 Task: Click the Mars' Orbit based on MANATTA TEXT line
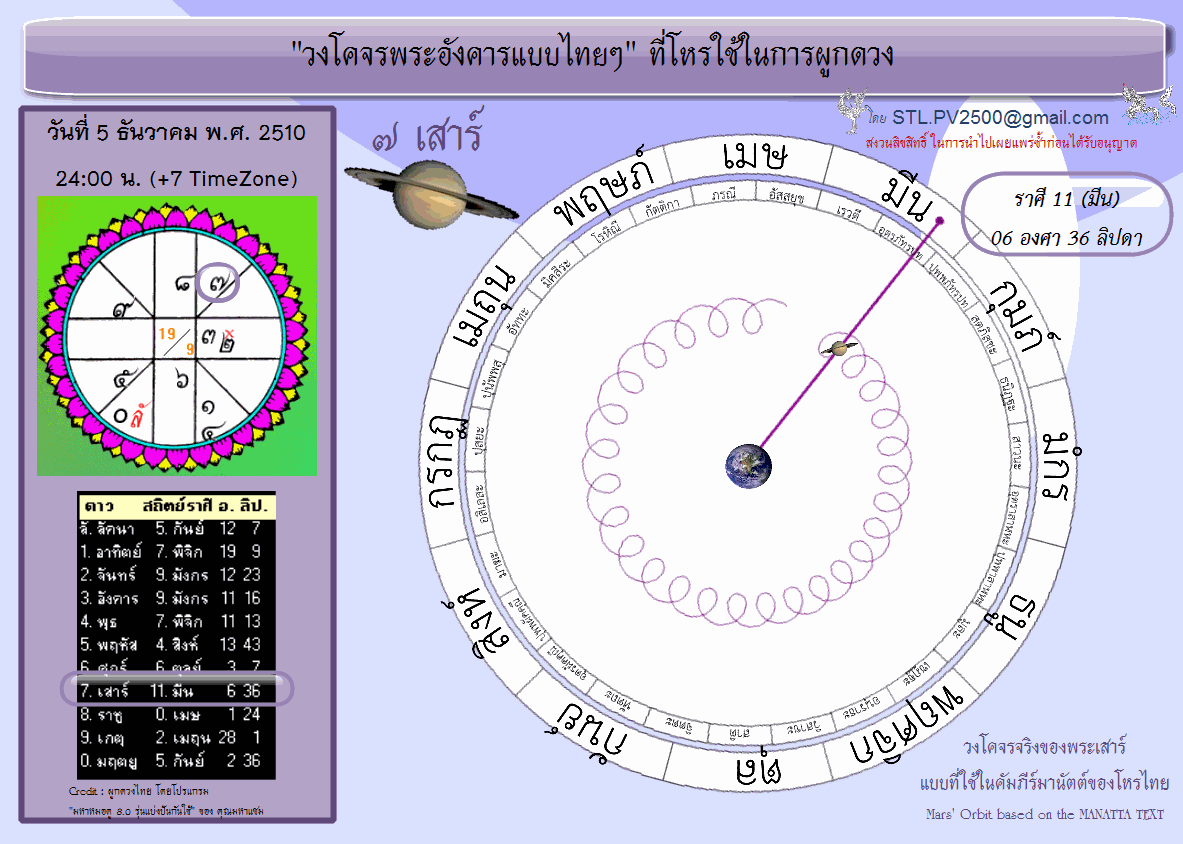(x=1045, y=815)
